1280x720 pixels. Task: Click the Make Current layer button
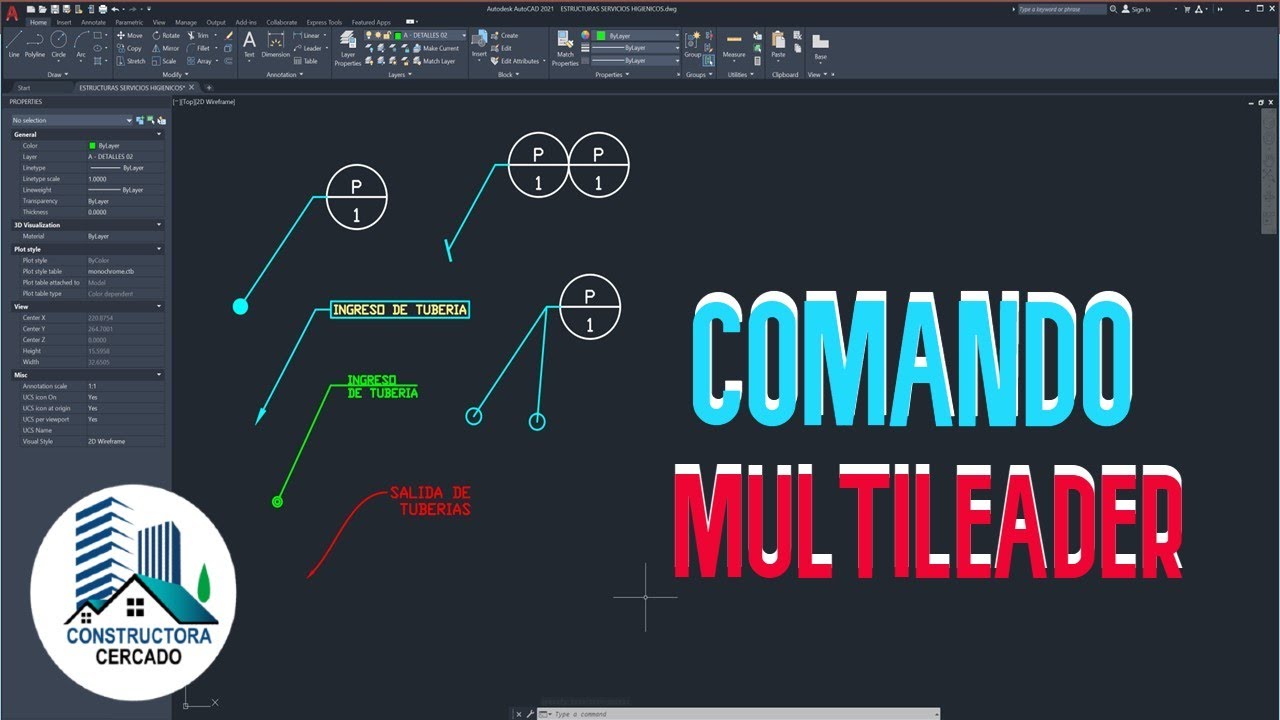(x=434, y=48)
